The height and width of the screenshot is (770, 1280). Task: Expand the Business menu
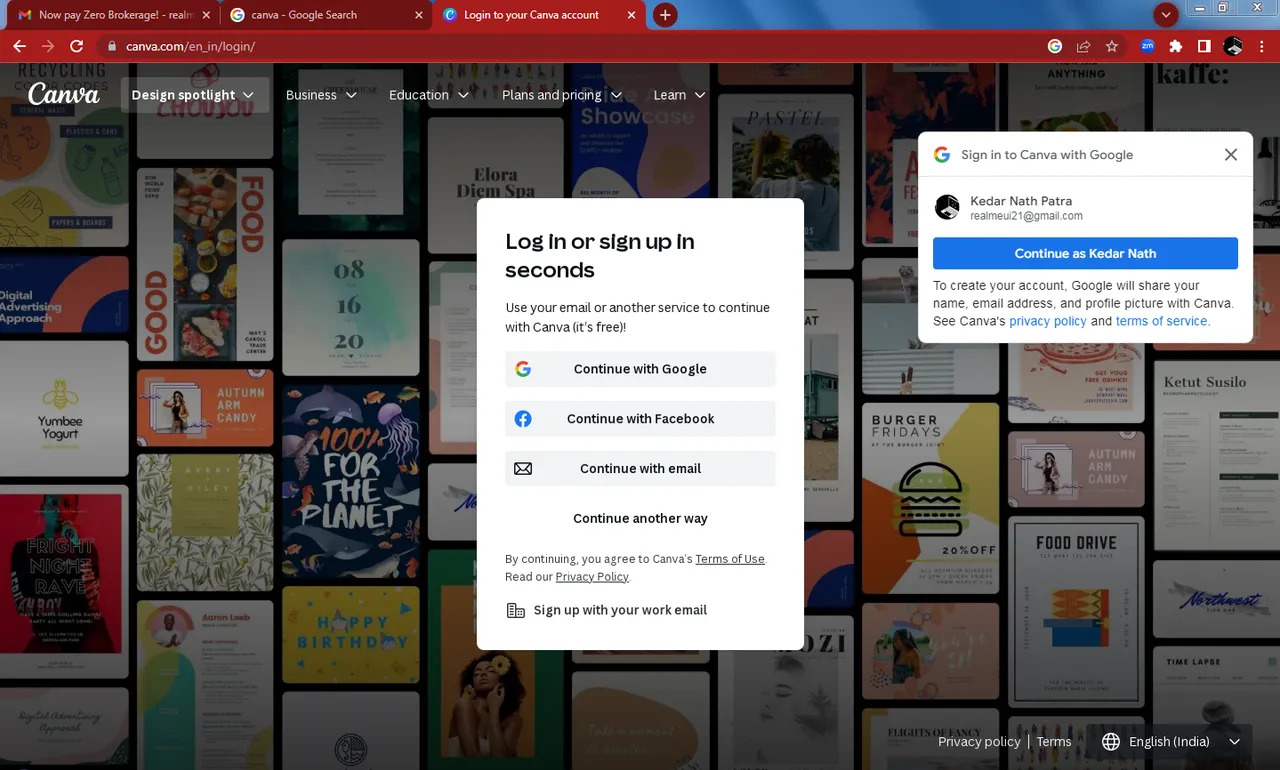(321, 95)
